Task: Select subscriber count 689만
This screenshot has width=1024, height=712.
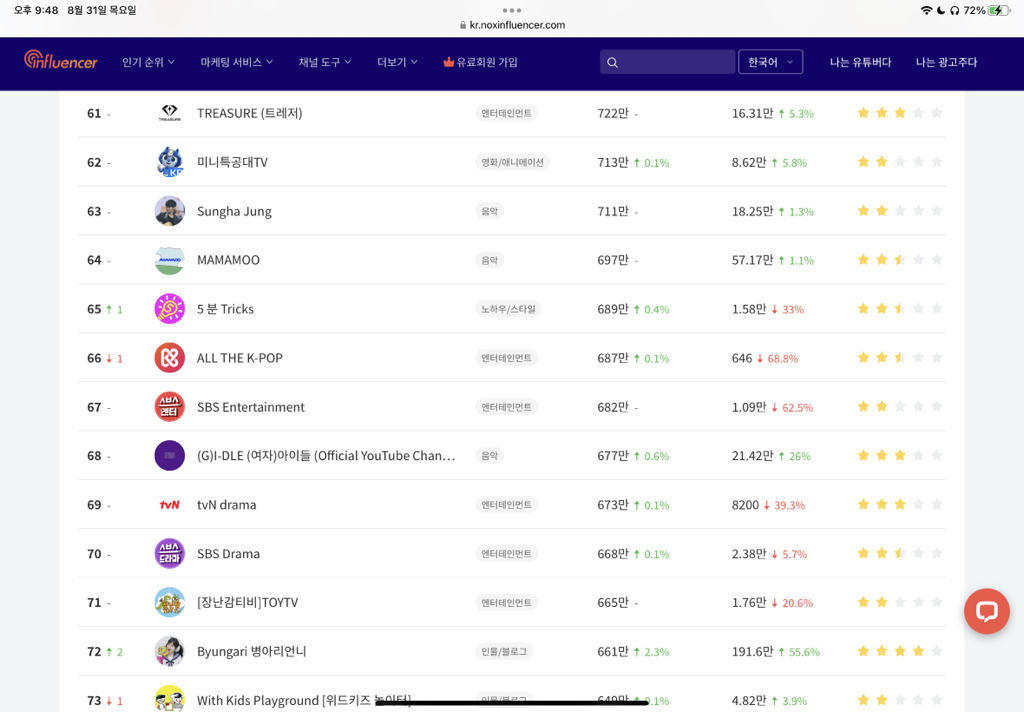Action: click(x=613, y=309)
